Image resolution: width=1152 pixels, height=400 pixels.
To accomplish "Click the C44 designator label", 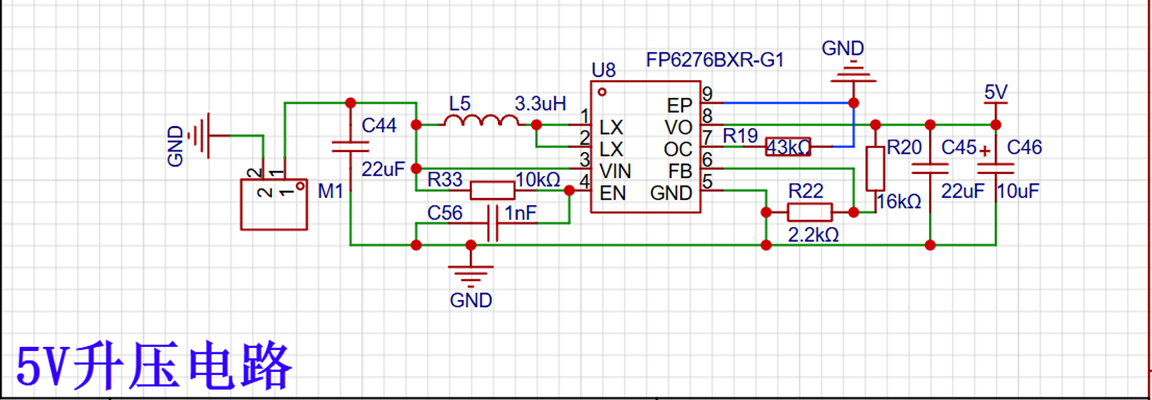I will pyautogui.click(x=379, y=126).
